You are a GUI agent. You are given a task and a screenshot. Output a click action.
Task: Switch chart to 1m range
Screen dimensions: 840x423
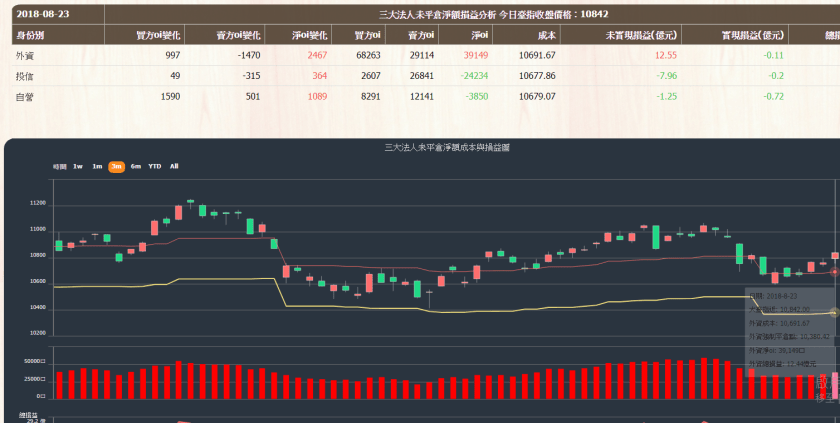pos(97,166)
